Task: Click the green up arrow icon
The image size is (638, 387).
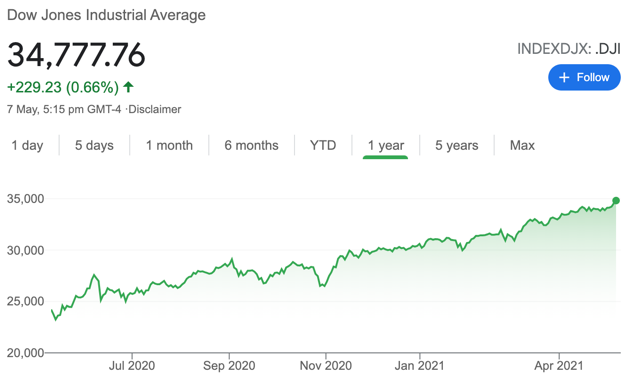Action: pos(128,87)
